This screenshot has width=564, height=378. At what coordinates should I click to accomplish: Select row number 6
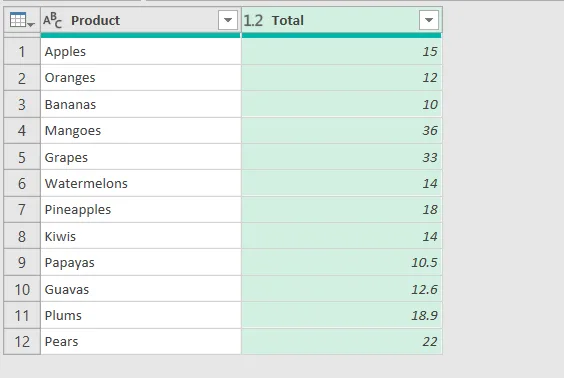pos(22,183)
